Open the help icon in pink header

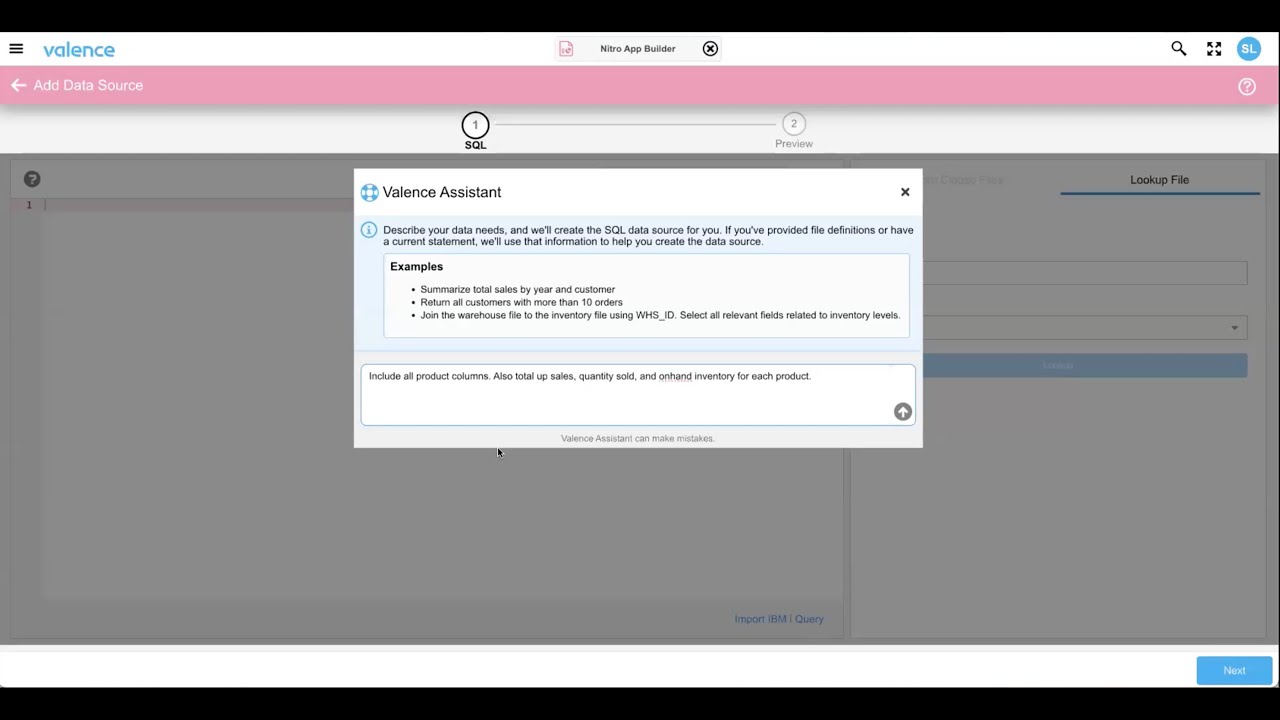[x=1247, y=86]
